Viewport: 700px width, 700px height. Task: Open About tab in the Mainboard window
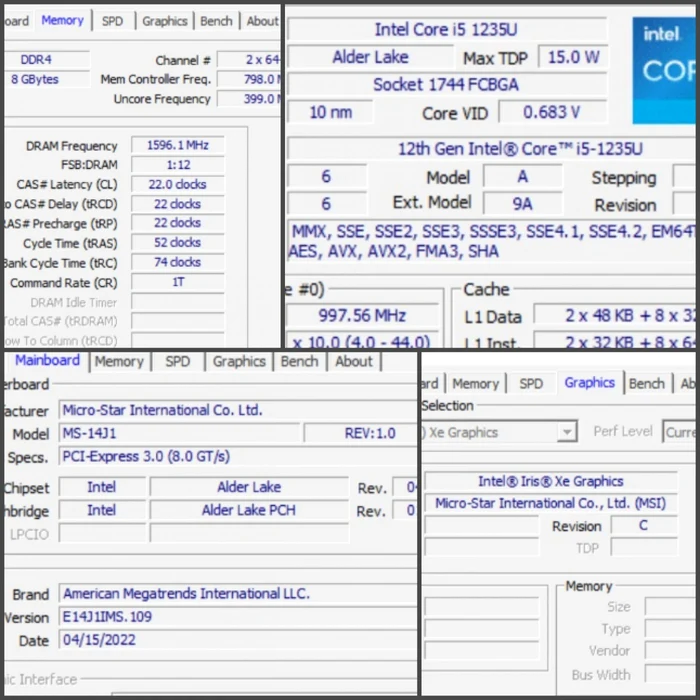(x=354, y=361)
